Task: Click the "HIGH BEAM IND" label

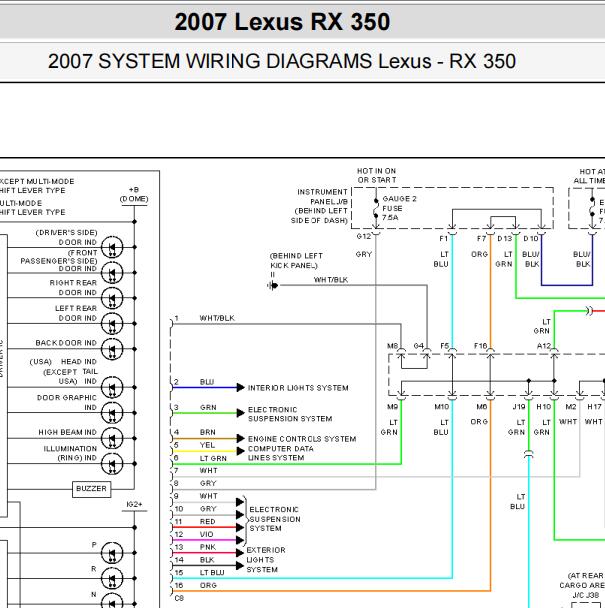Action: point(67,432)
